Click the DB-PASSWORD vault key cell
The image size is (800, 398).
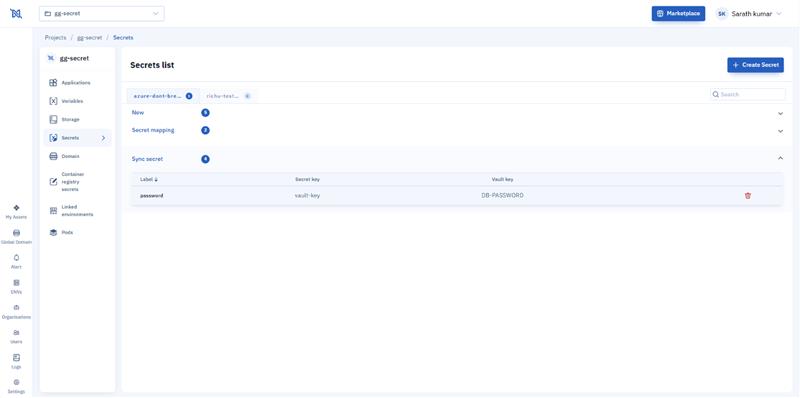tap(503, 195)
